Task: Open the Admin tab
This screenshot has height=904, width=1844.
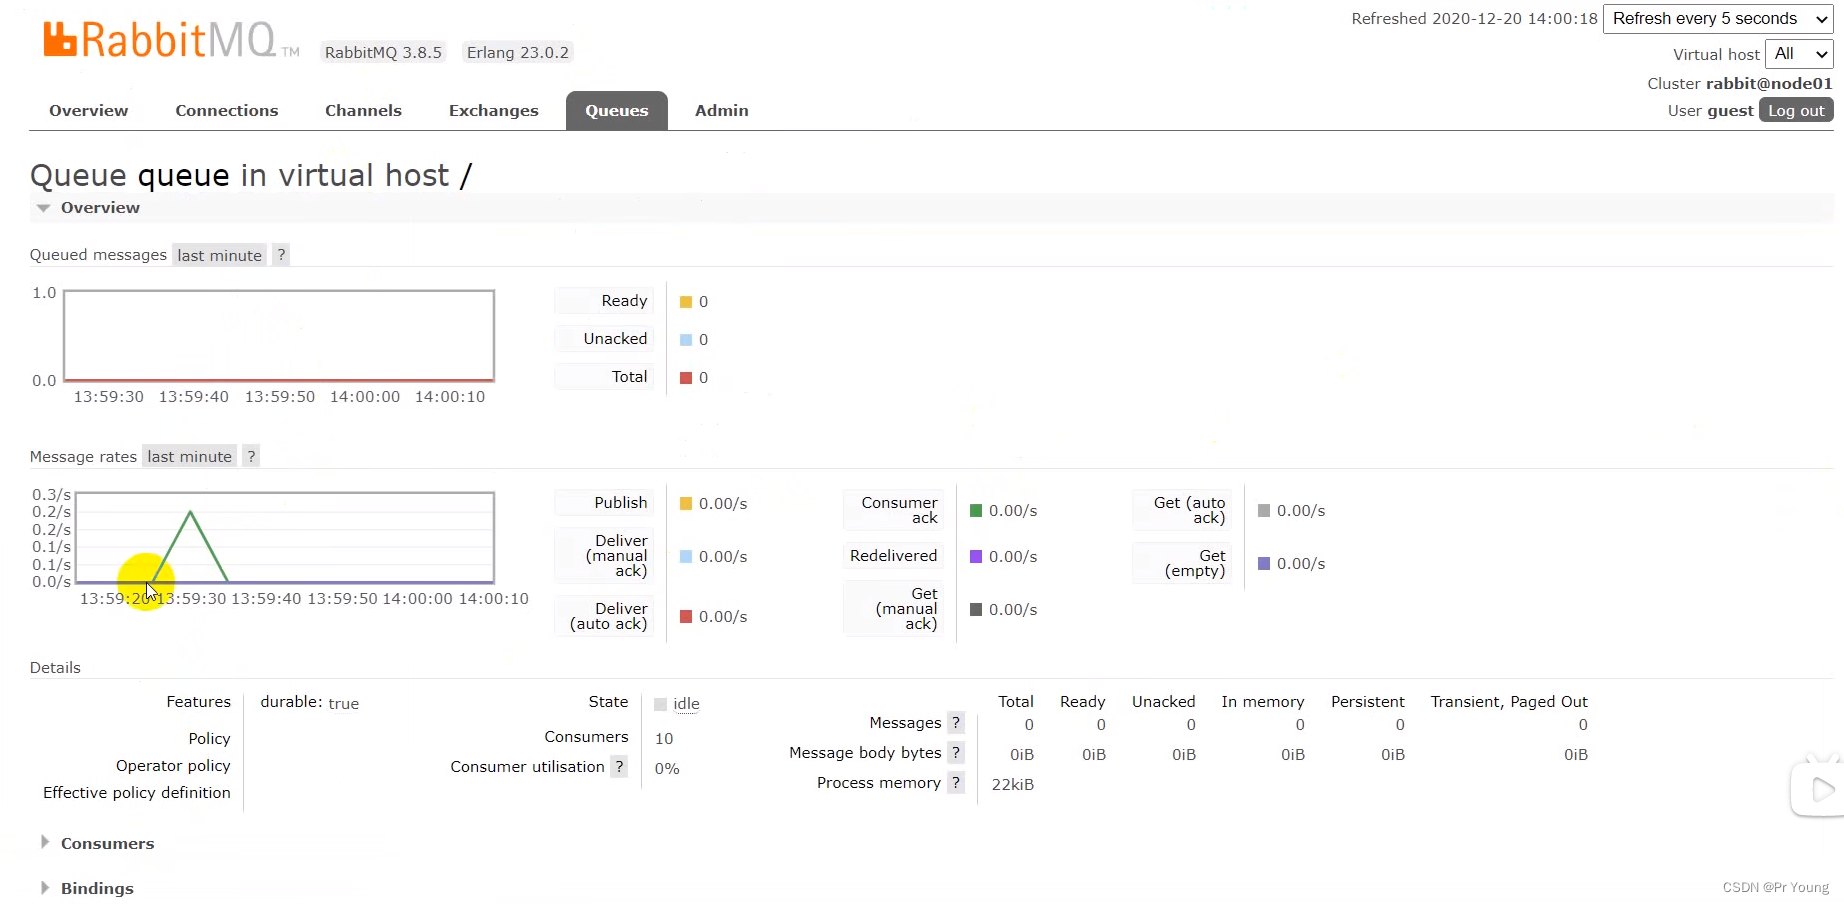Action: (721, 110)
